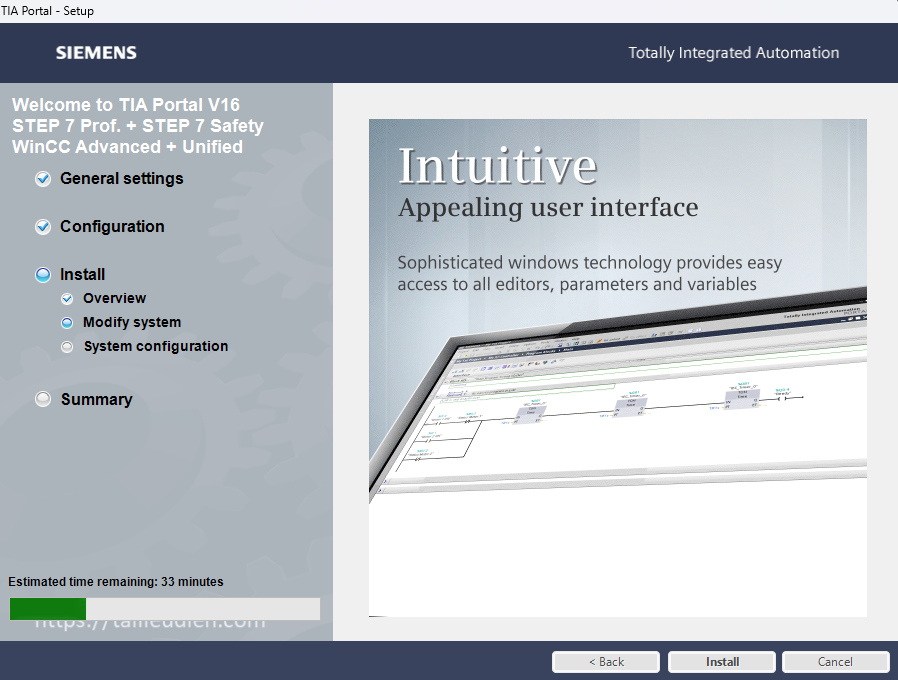Jump to the Summary step
Screen dimensions: 898x680
point(96,399)
